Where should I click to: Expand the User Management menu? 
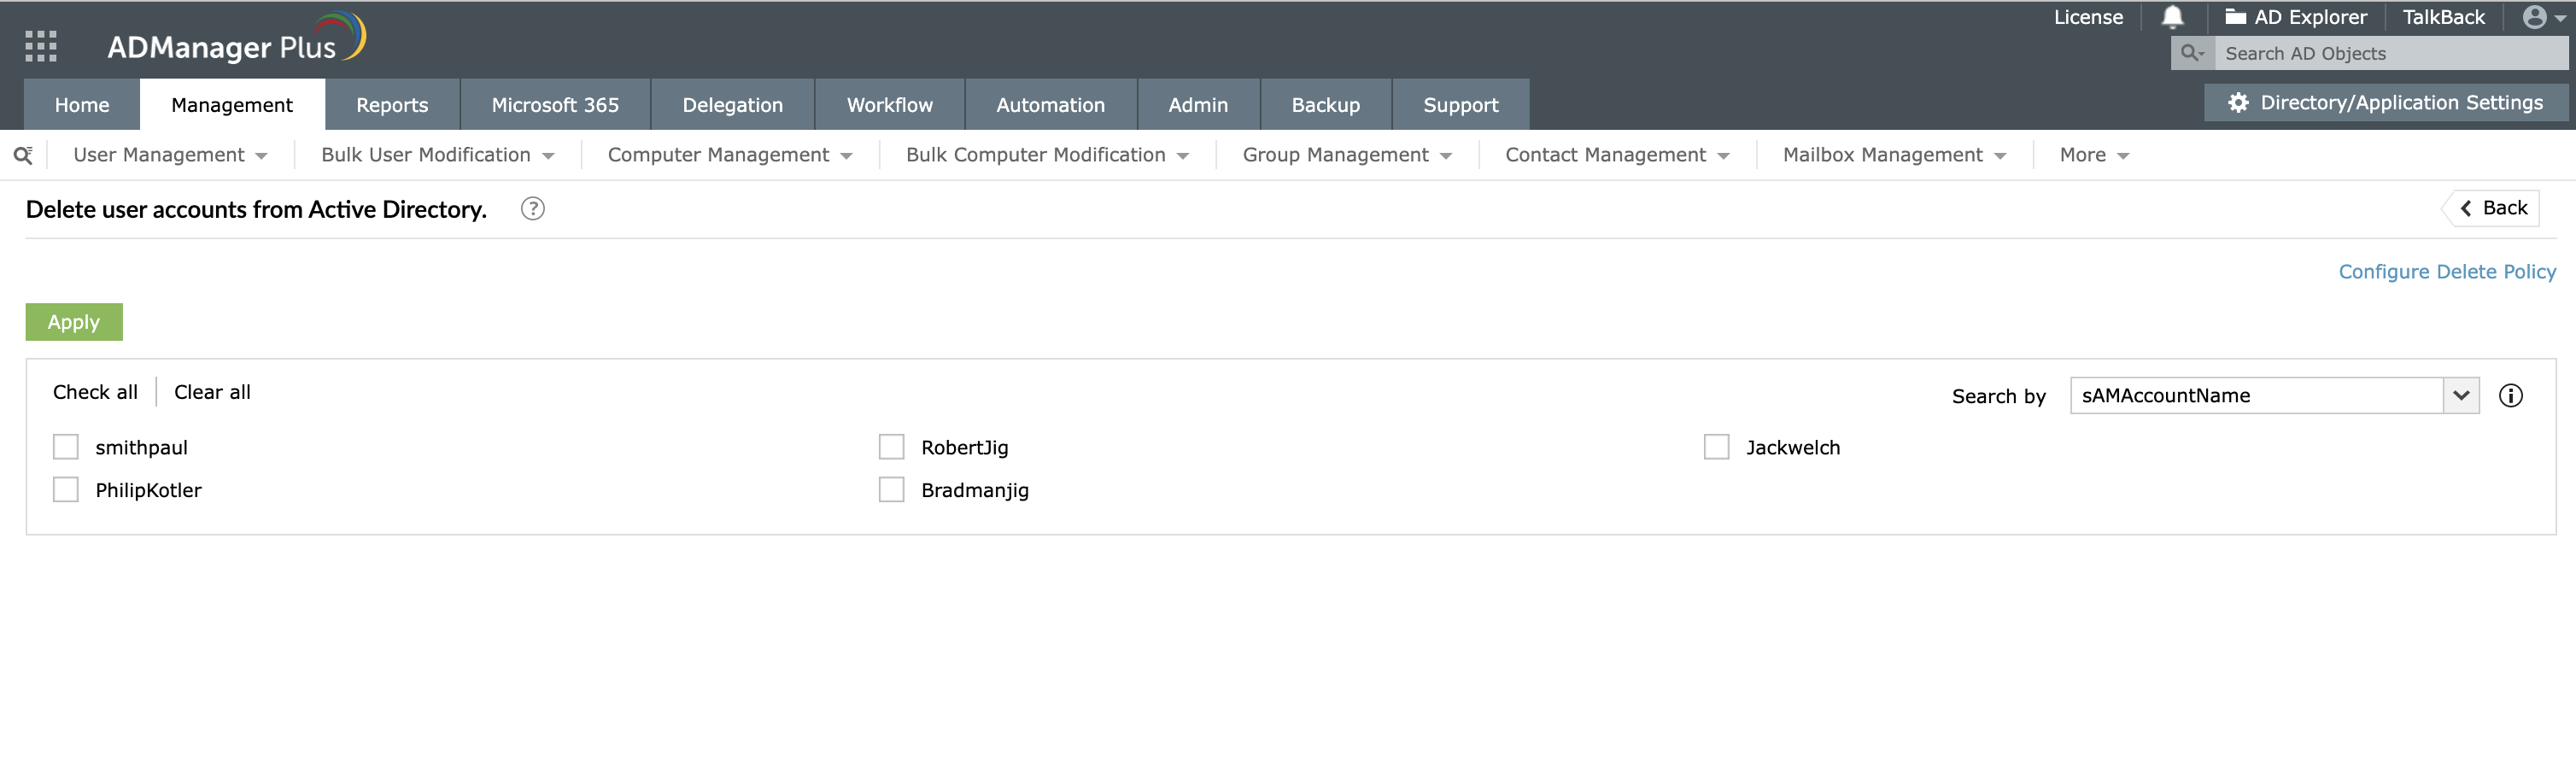click(x=170, y=155)
